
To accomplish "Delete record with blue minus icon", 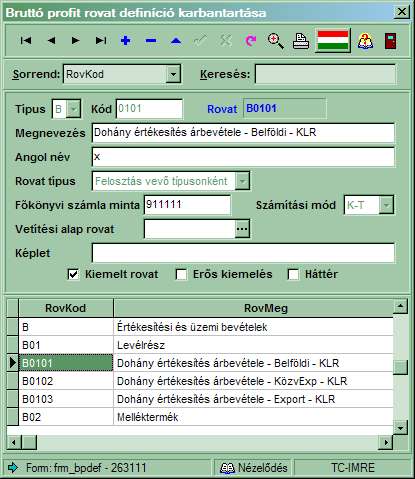I will [151, 41].
